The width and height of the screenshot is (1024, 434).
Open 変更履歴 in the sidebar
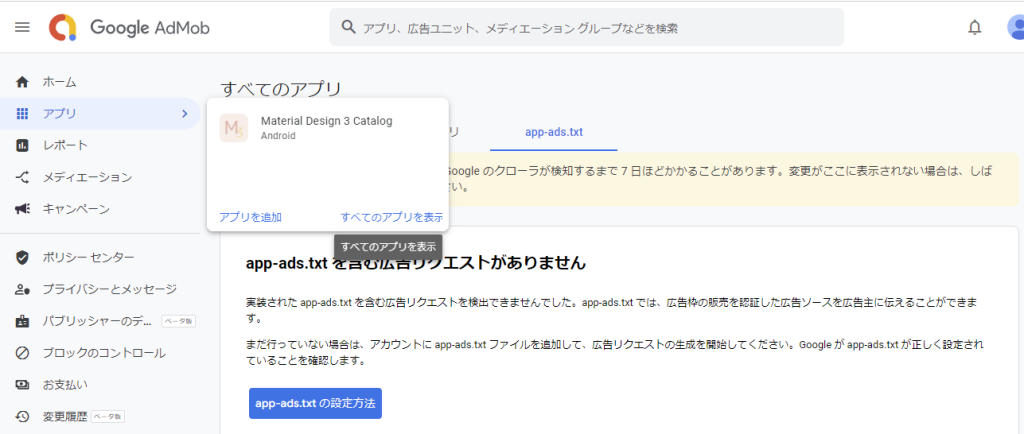[x=64, y=416]
